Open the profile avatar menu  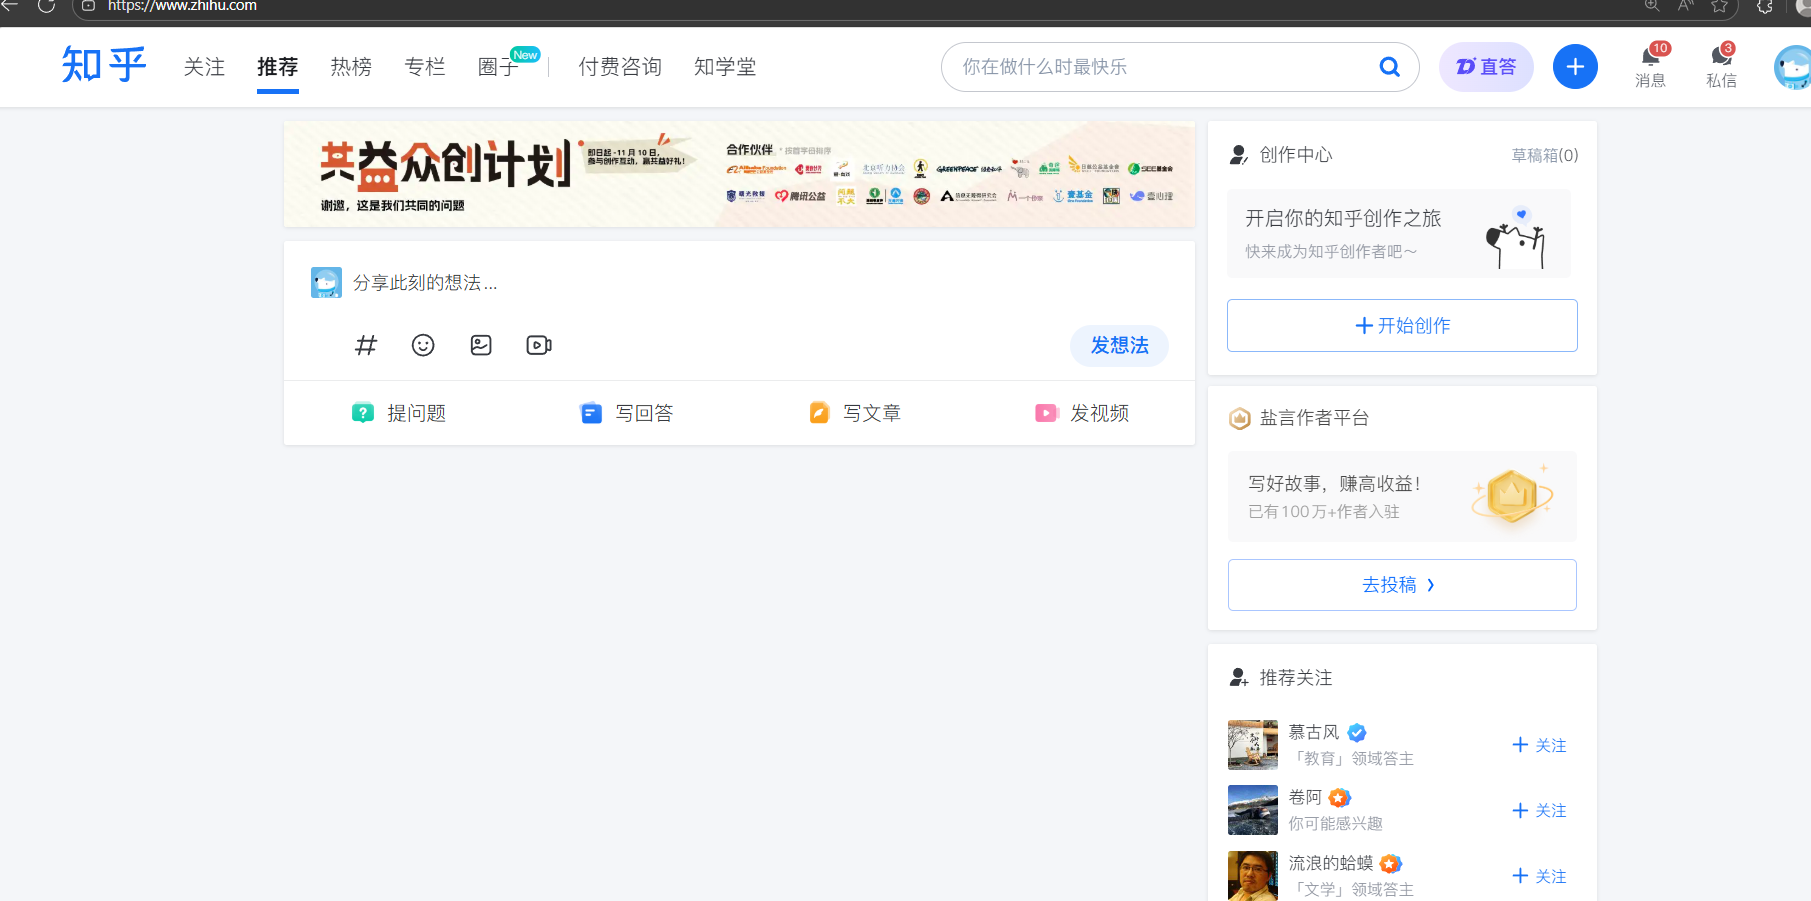pos(1792,67)
